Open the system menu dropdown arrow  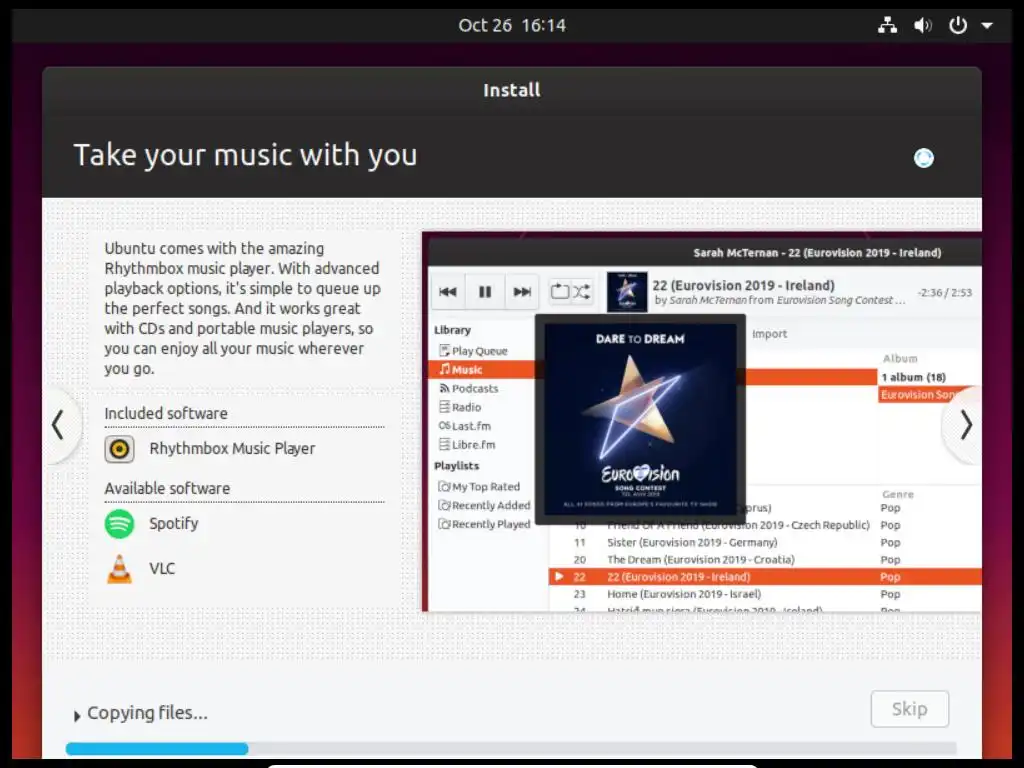coord(987,26)
